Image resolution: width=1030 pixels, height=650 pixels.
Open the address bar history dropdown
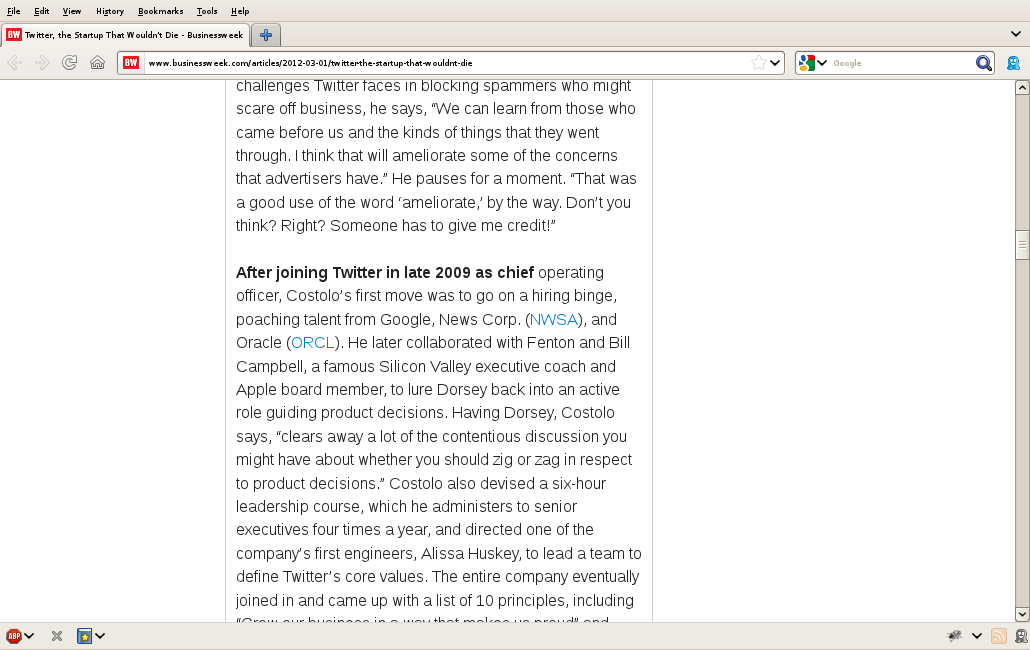[775, 63]
